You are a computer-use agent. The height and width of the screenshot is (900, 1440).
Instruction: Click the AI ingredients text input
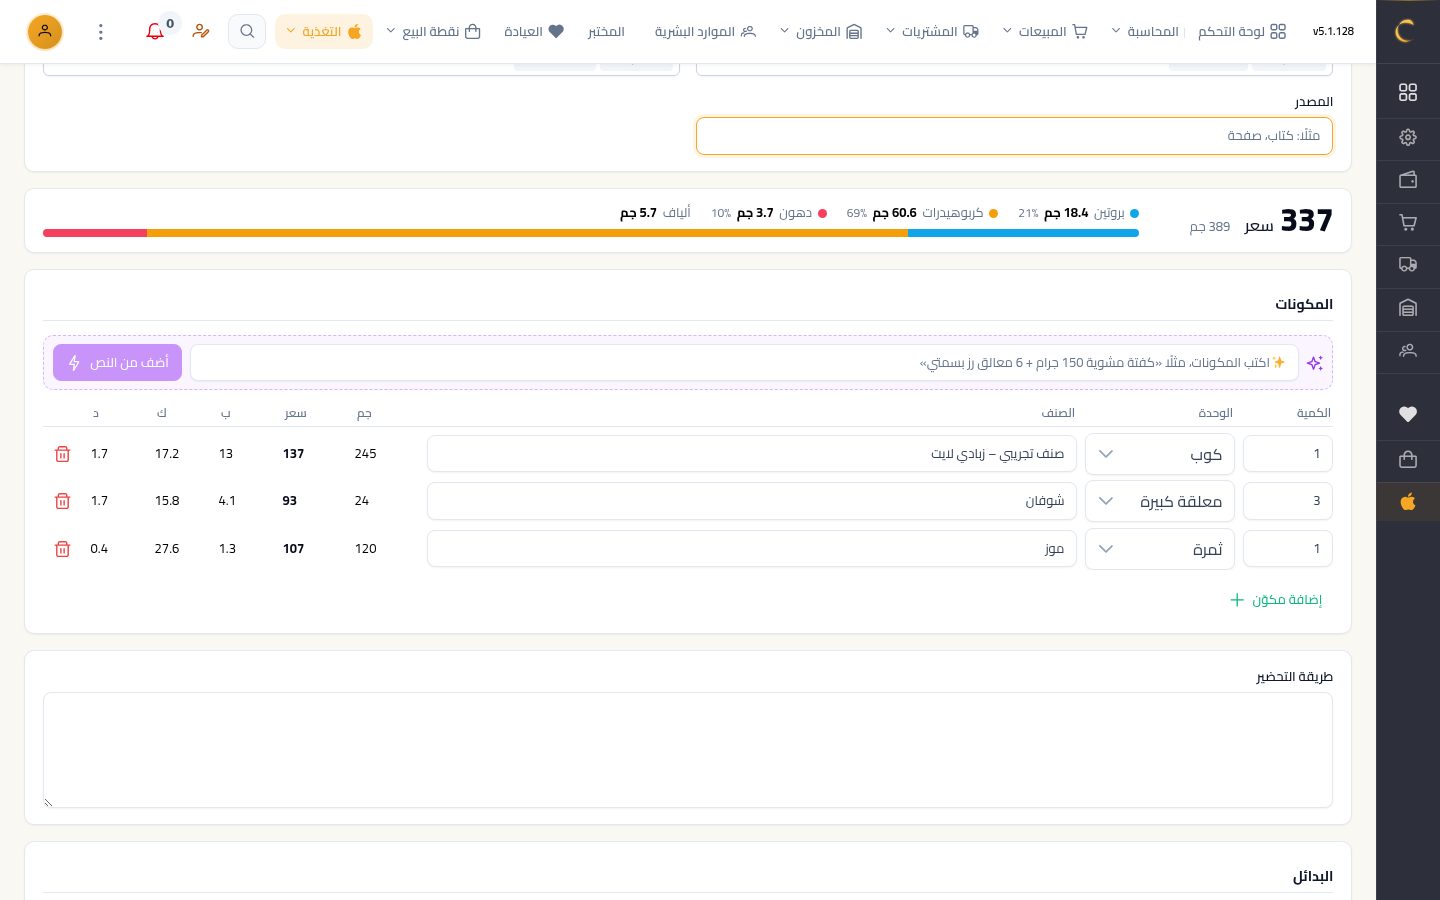744,363
